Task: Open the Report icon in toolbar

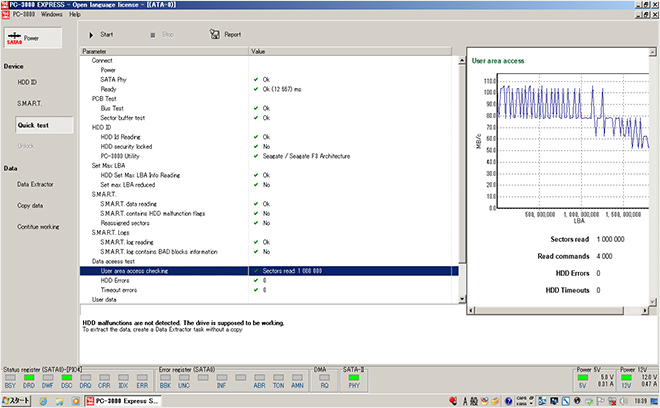Action: (215, 34)
